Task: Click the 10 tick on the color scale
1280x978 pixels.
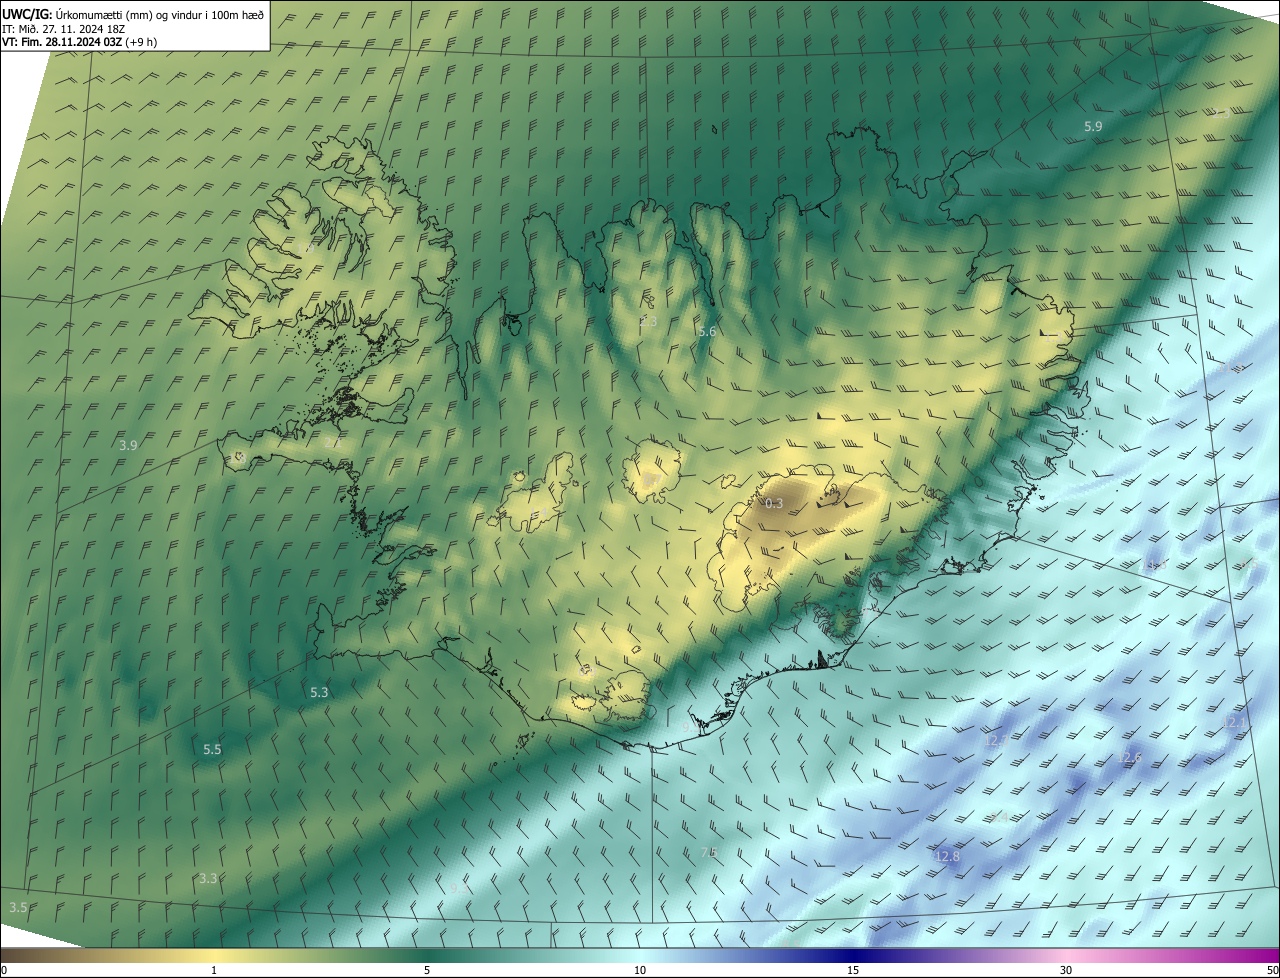Action: click(x=640, y=970)
